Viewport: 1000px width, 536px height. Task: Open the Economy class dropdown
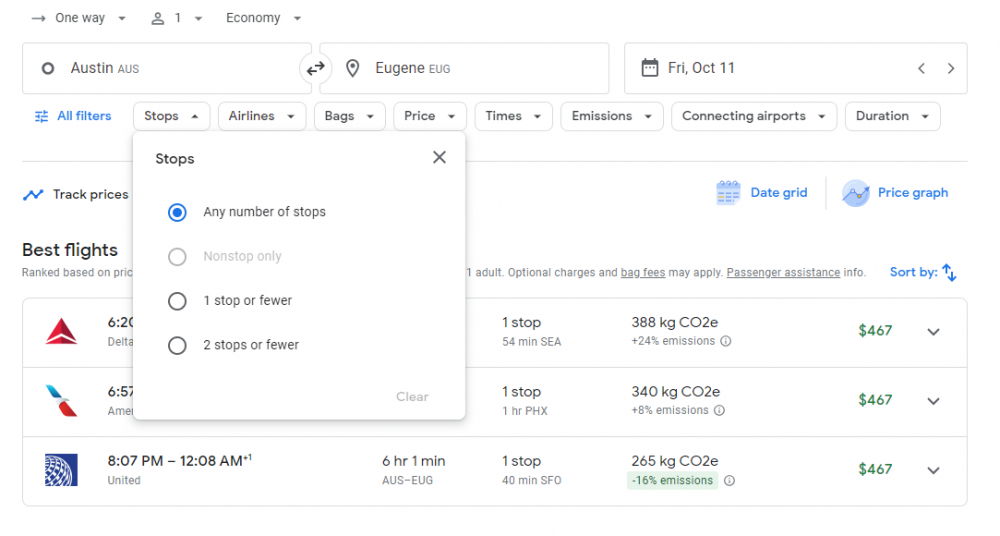[263, 18]
